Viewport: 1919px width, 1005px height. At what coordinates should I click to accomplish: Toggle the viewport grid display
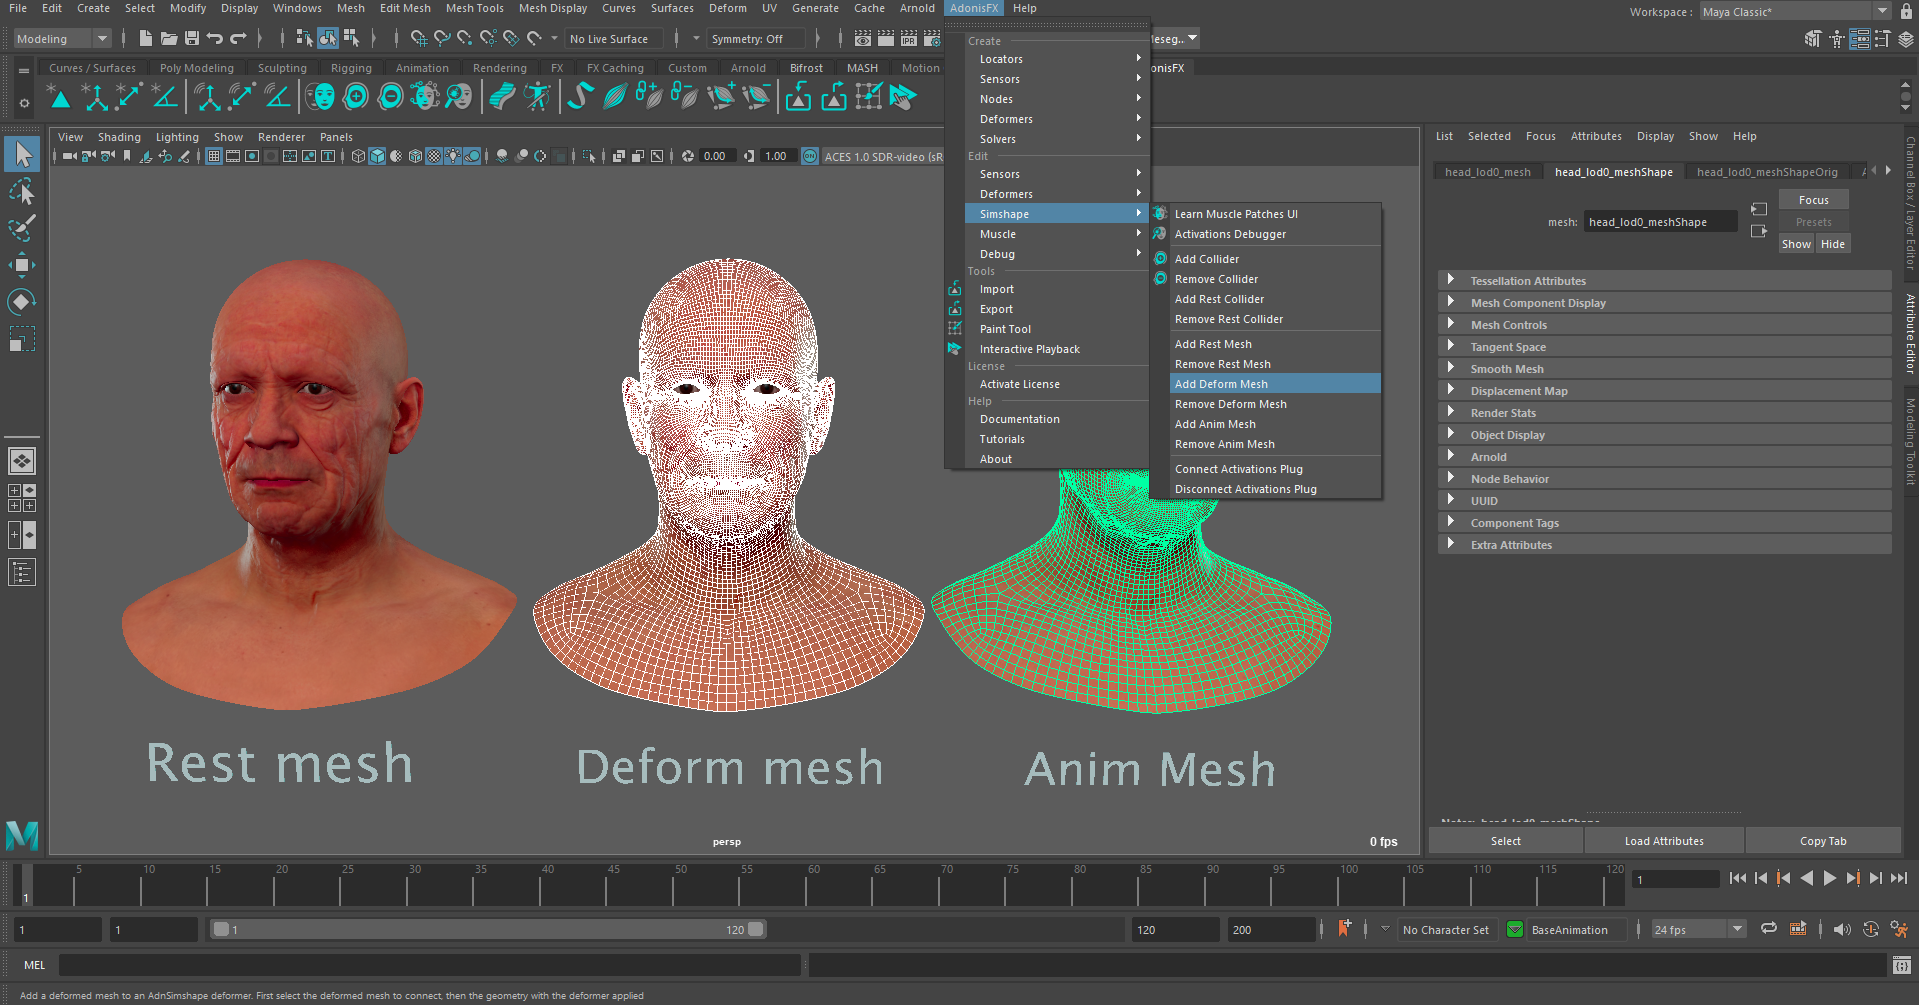[213, 156]
